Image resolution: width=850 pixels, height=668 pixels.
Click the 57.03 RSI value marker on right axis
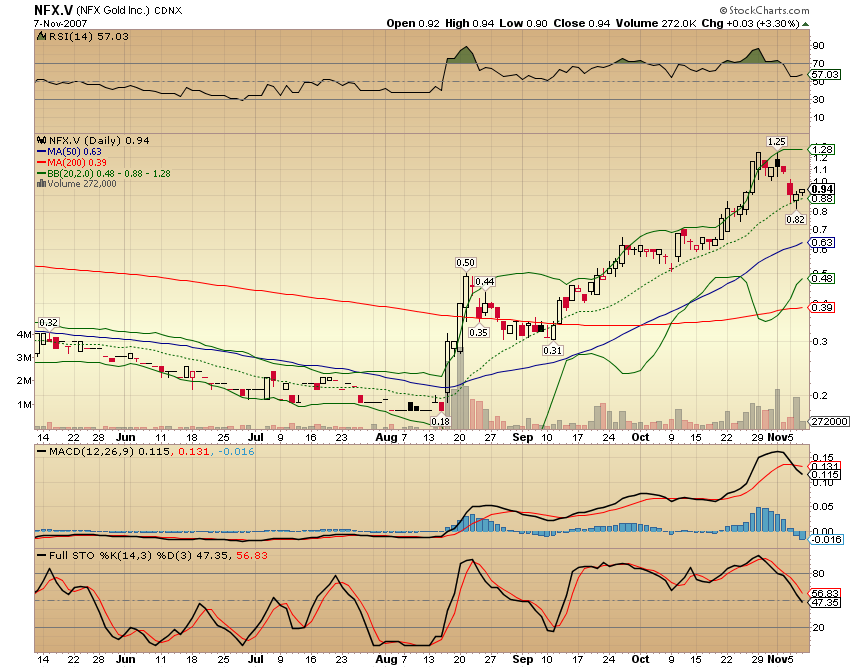pyautogui.click(x=828, y=73)
